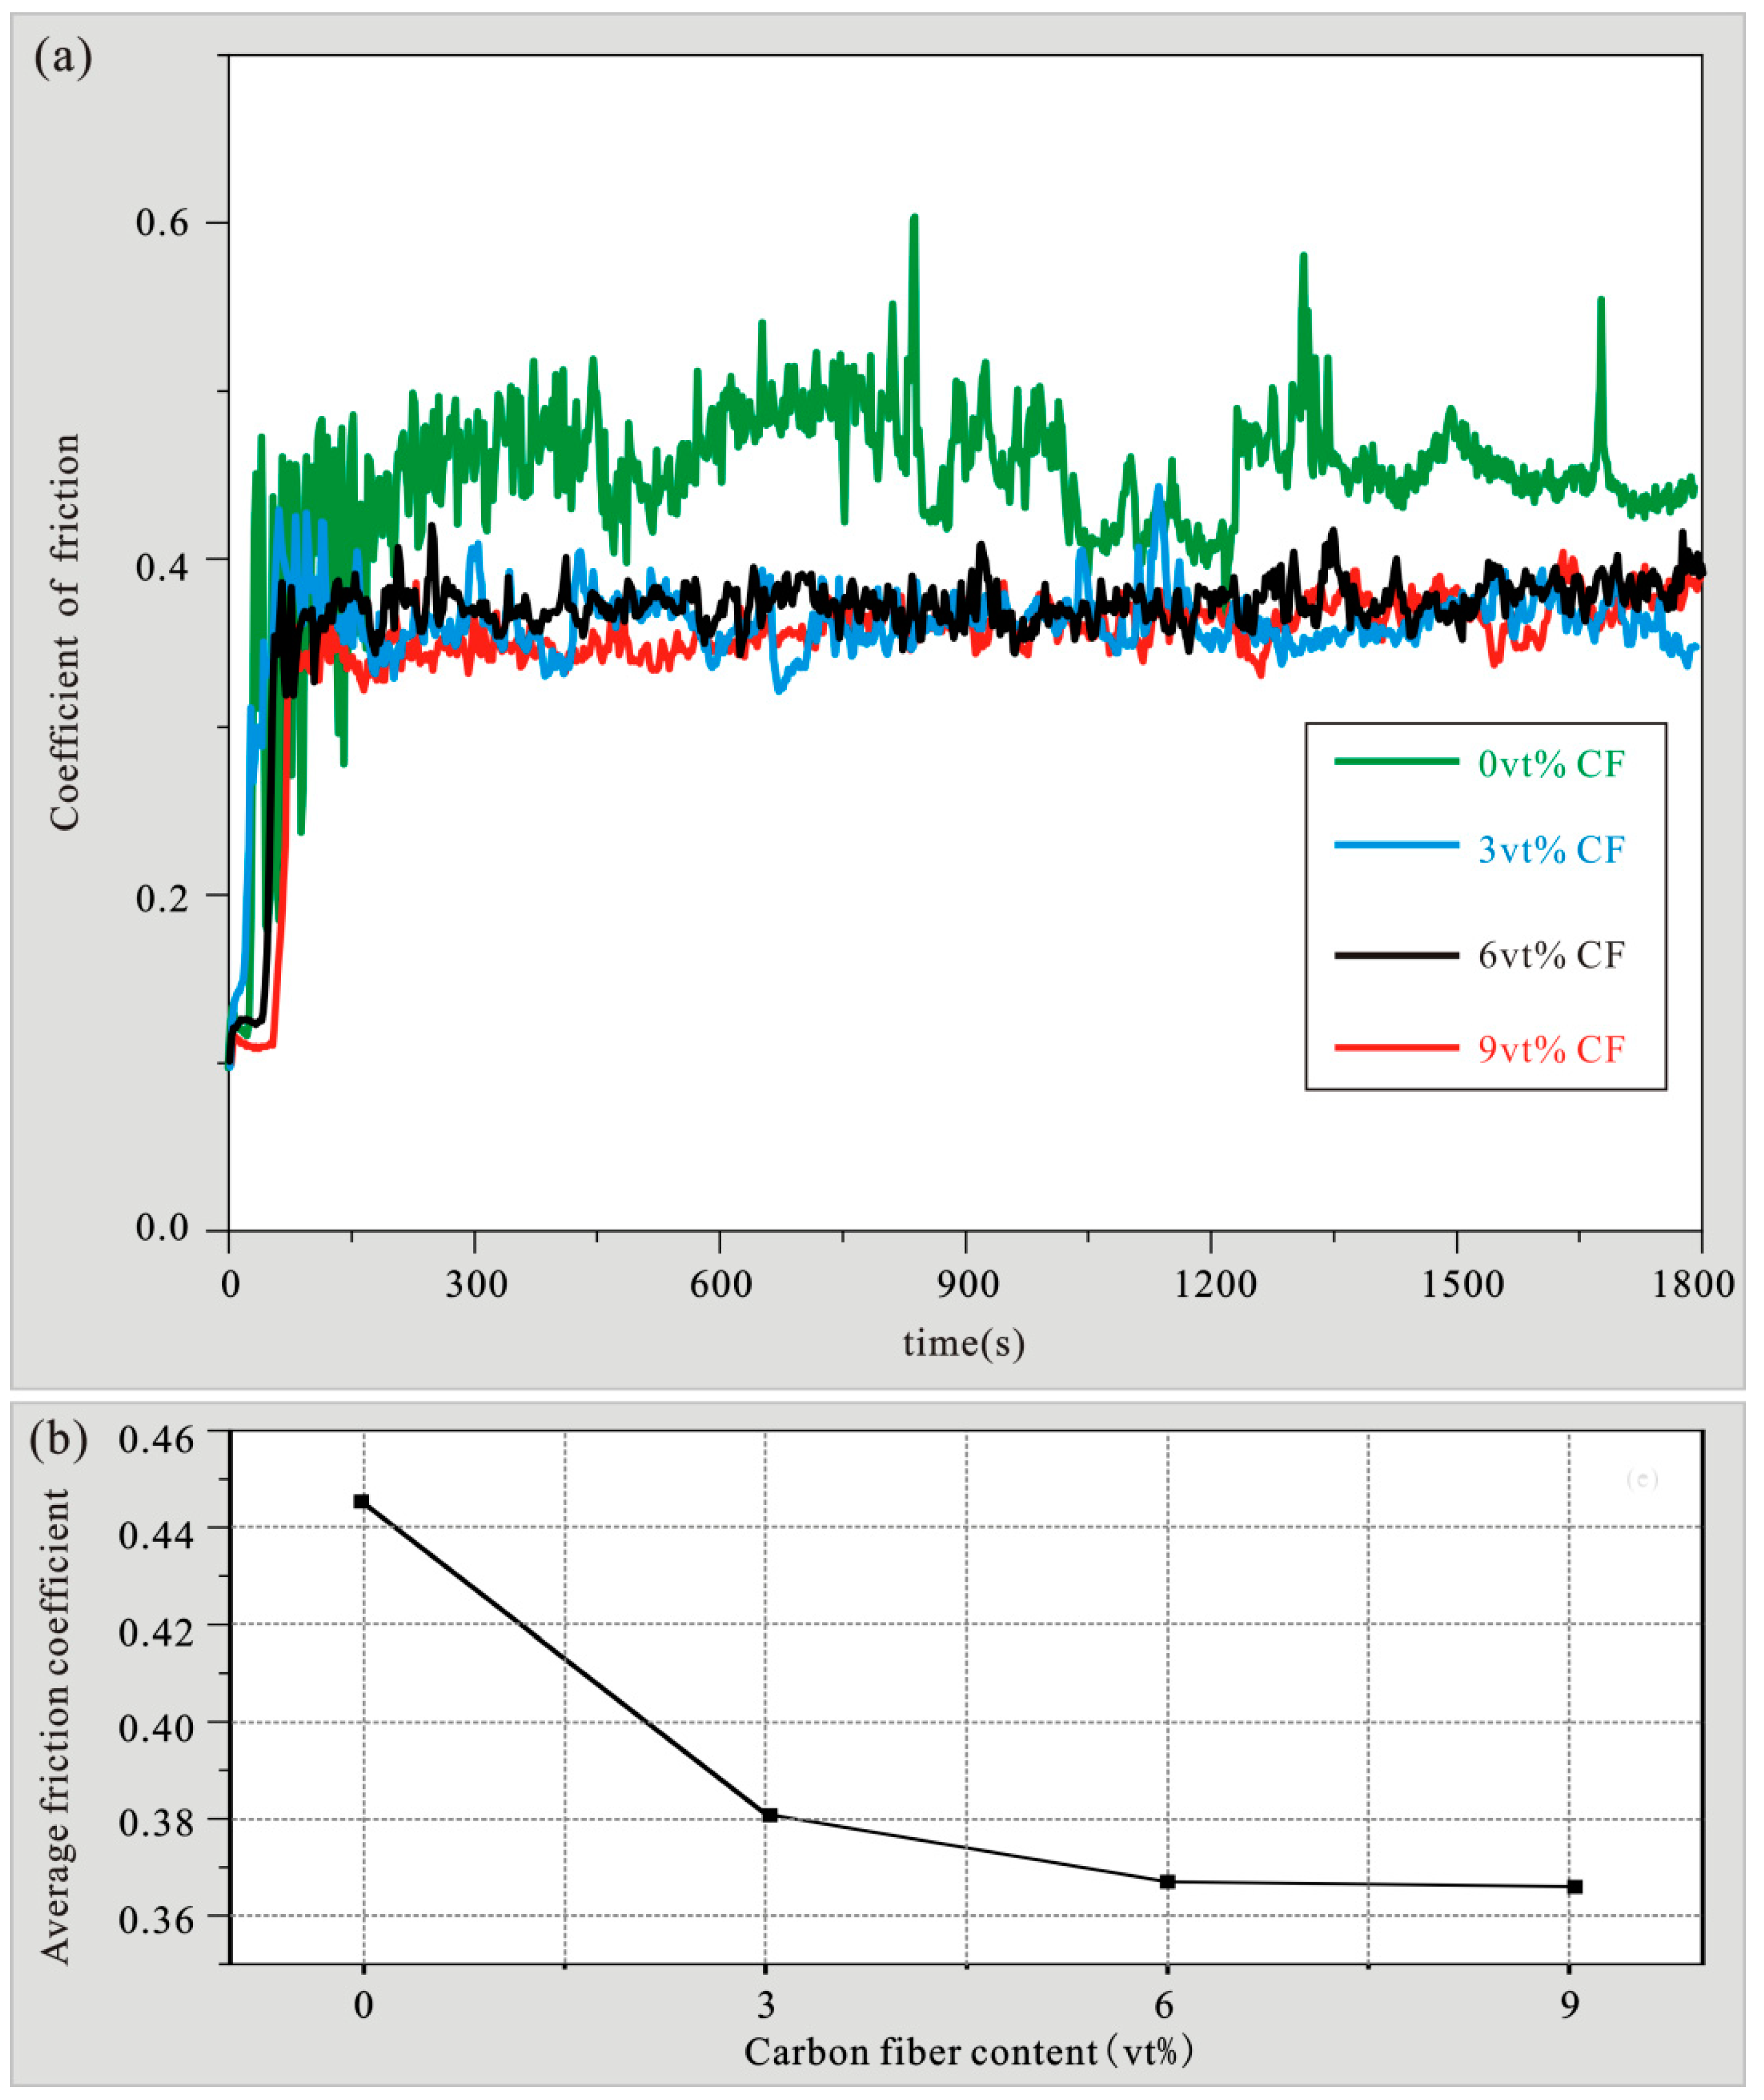The height and width of the screenshot is (2100, 1764).
Task: Click the 0.40 tick label in chart (b)
Action: point(155,1729)
